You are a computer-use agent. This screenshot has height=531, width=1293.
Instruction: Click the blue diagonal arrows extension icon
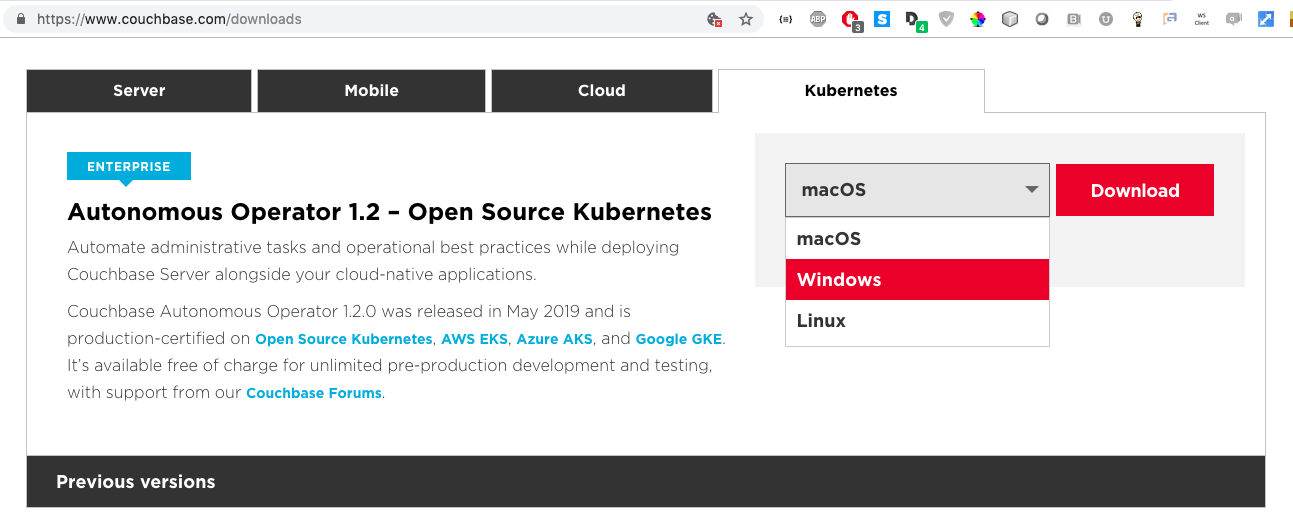(1266, 19)
